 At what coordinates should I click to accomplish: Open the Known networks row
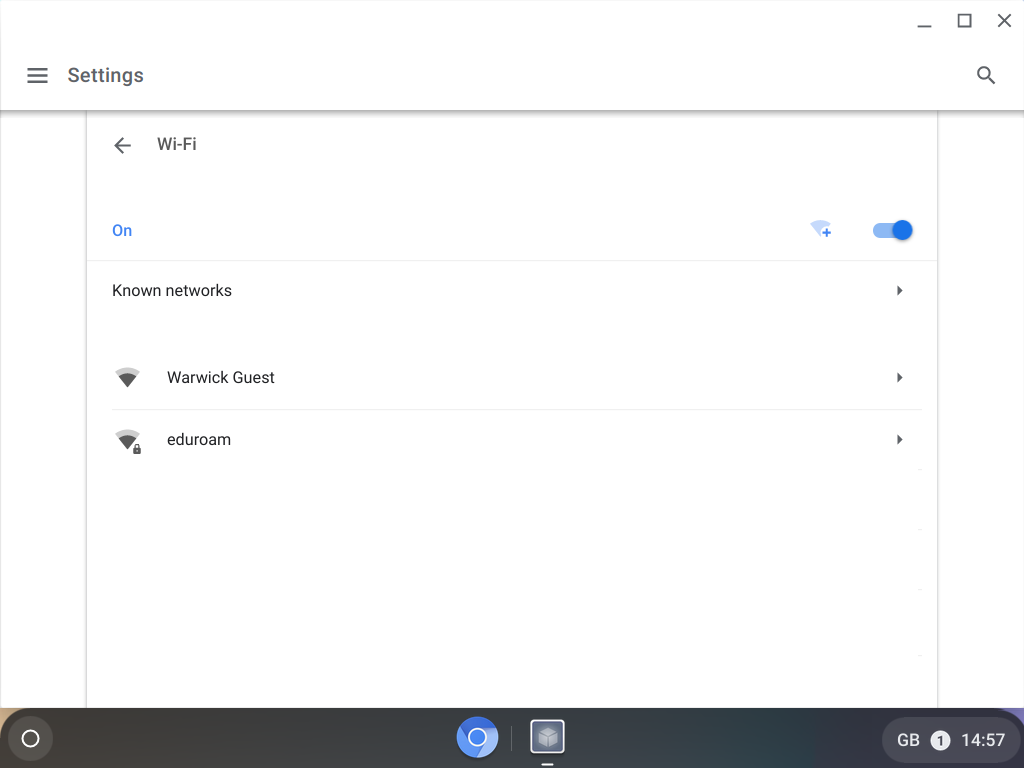point(172,291)
